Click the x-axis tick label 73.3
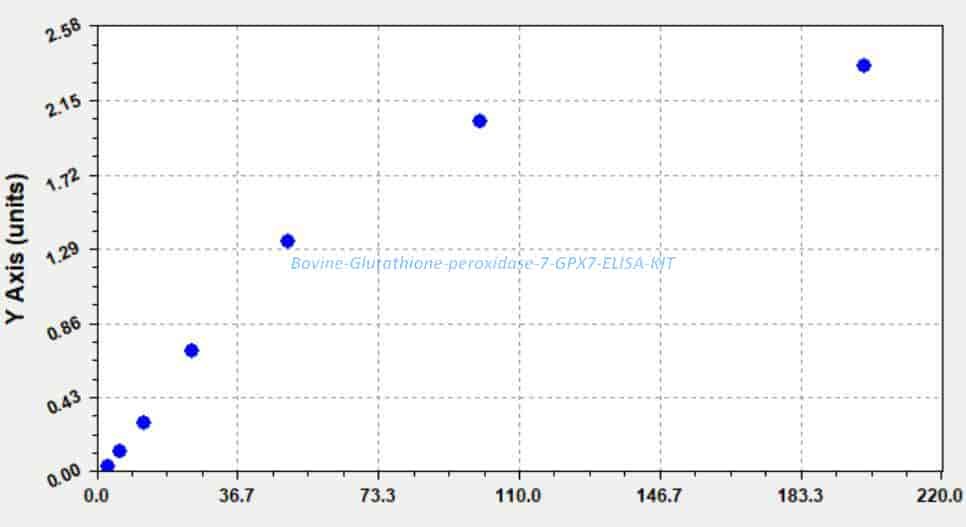 pyautogui.click(x=378, y=496)
